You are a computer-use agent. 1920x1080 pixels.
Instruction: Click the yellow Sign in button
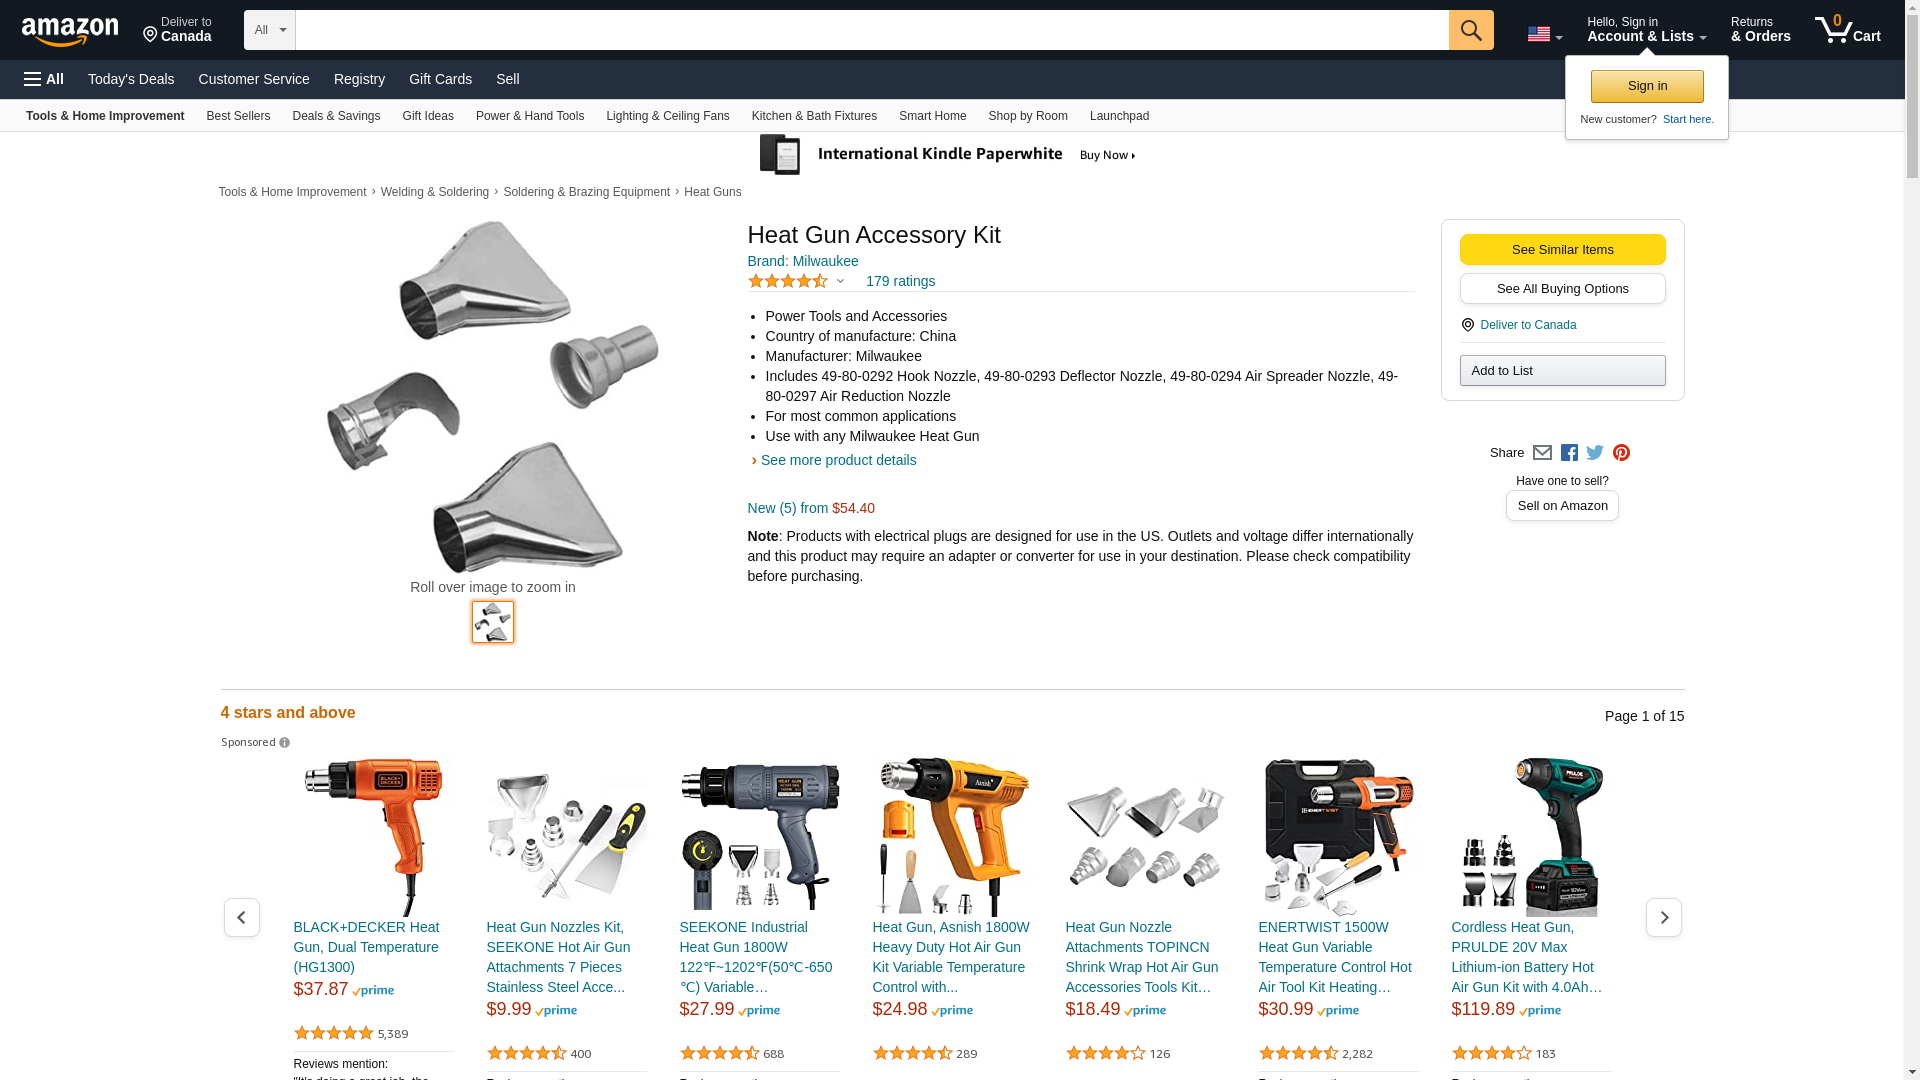[x=1647, y=86]
